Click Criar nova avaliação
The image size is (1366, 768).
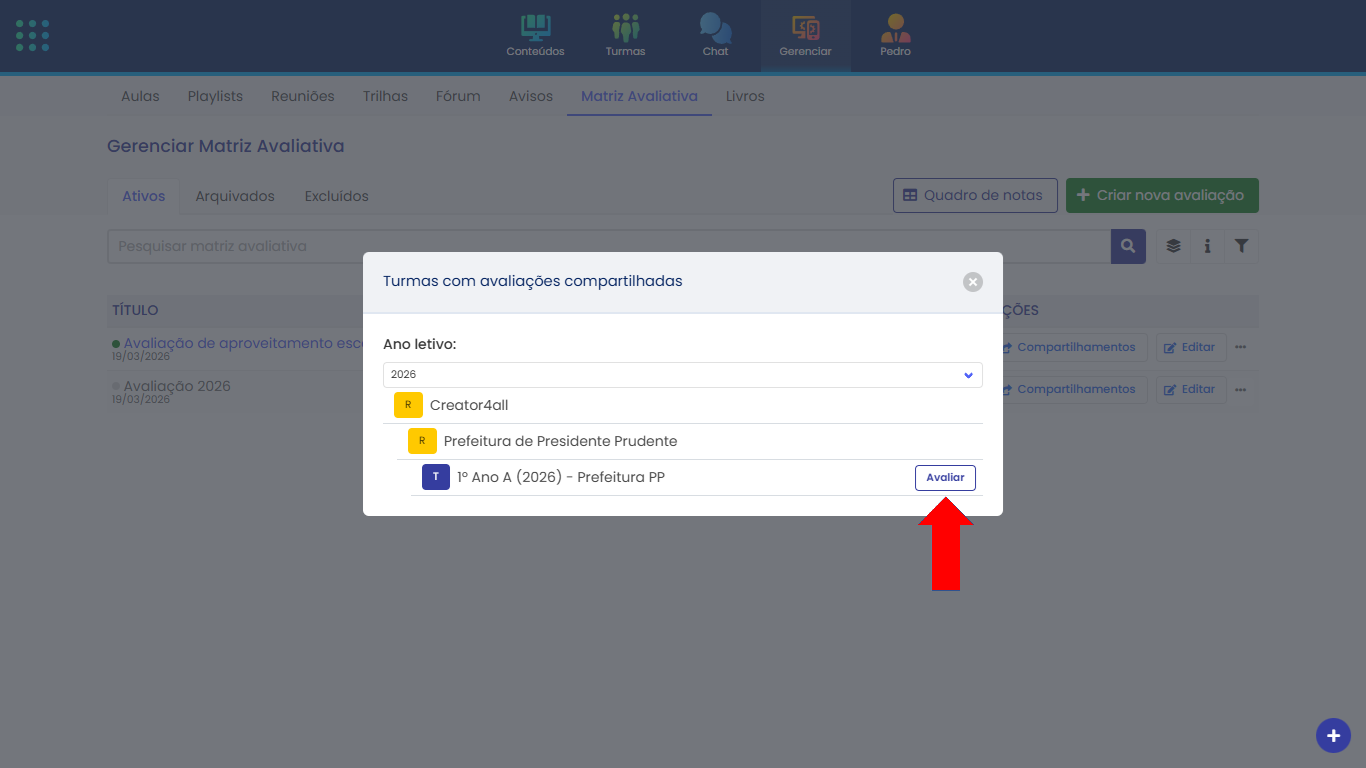(x=1162, y=195)
